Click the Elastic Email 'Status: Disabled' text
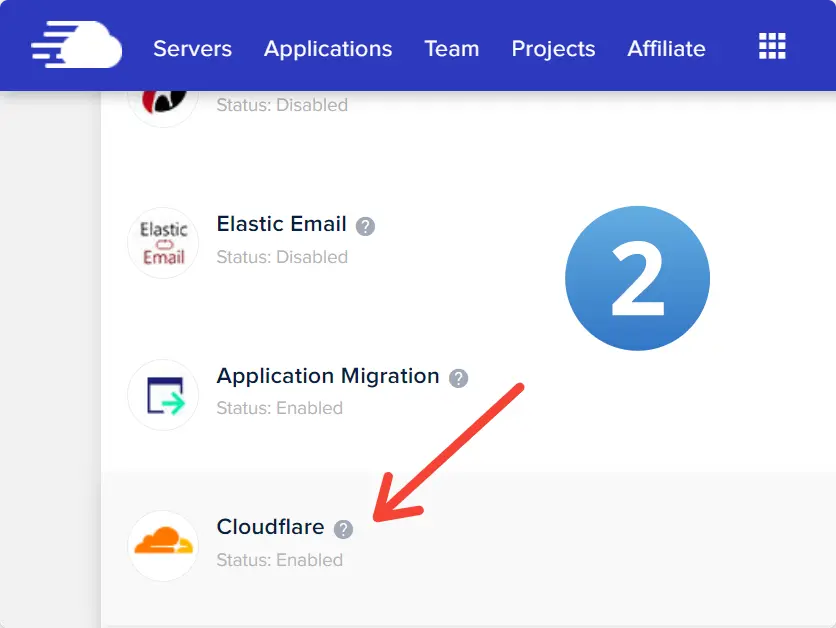 pyautogui.click(x=282, y=257)
